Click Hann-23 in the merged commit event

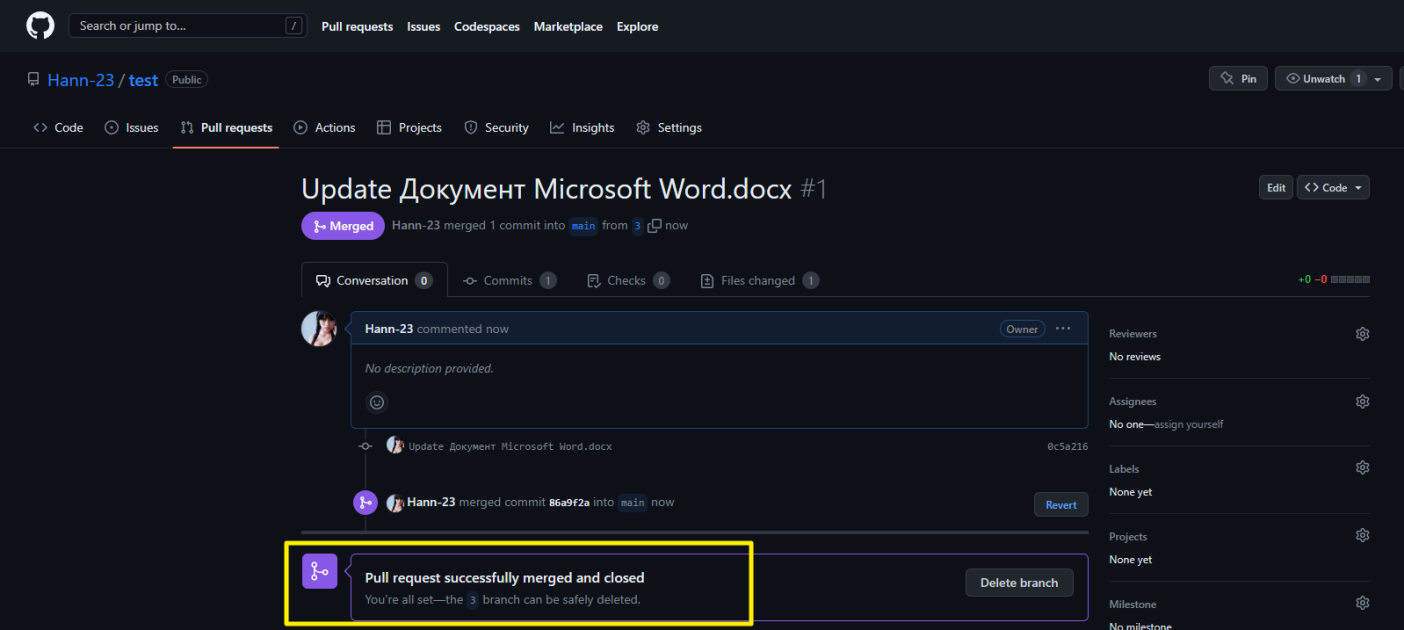point(431,502)
